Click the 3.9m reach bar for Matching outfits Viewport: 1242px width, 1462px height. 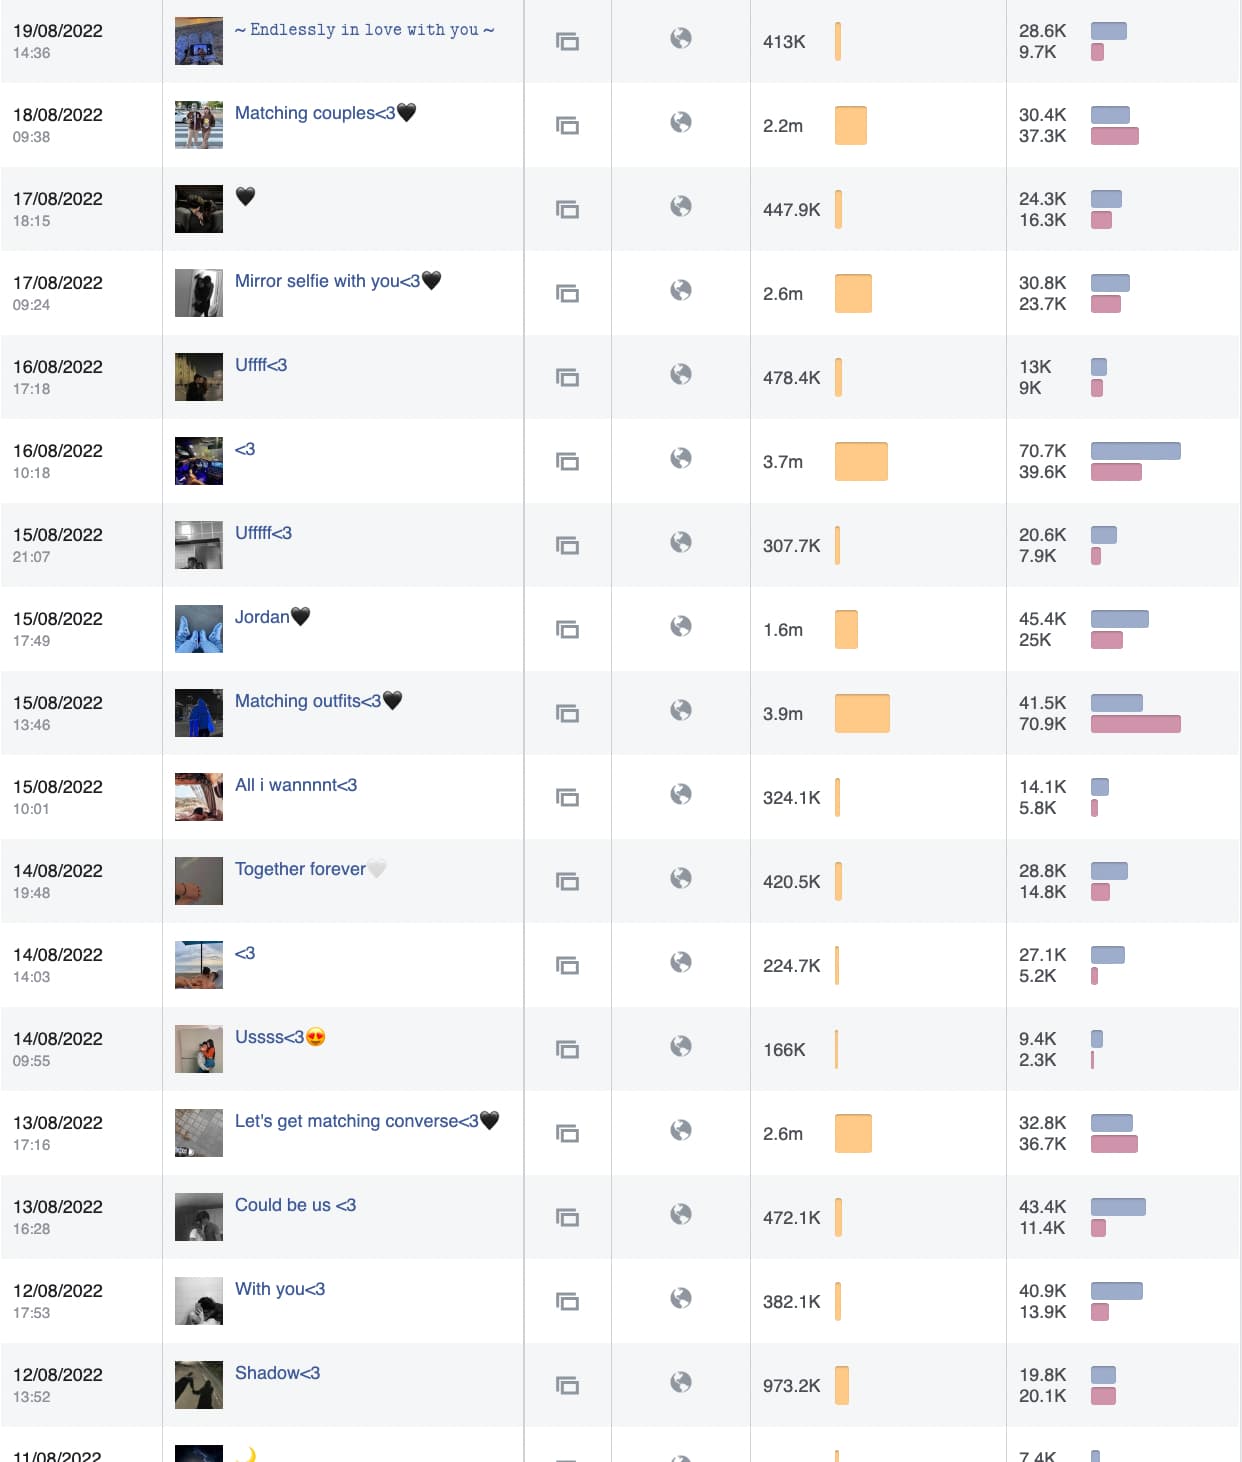862,713
